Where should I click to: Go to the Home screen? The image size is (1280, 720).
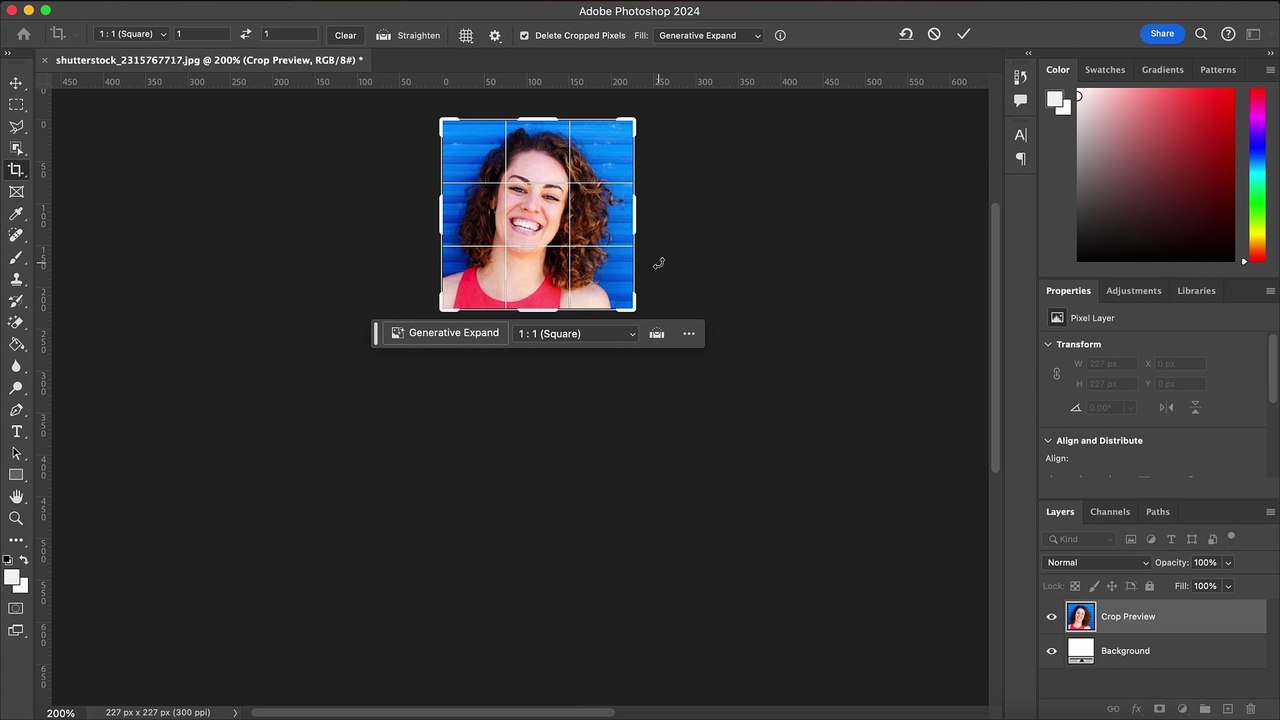pyautogui.click(x=24, y=34)
